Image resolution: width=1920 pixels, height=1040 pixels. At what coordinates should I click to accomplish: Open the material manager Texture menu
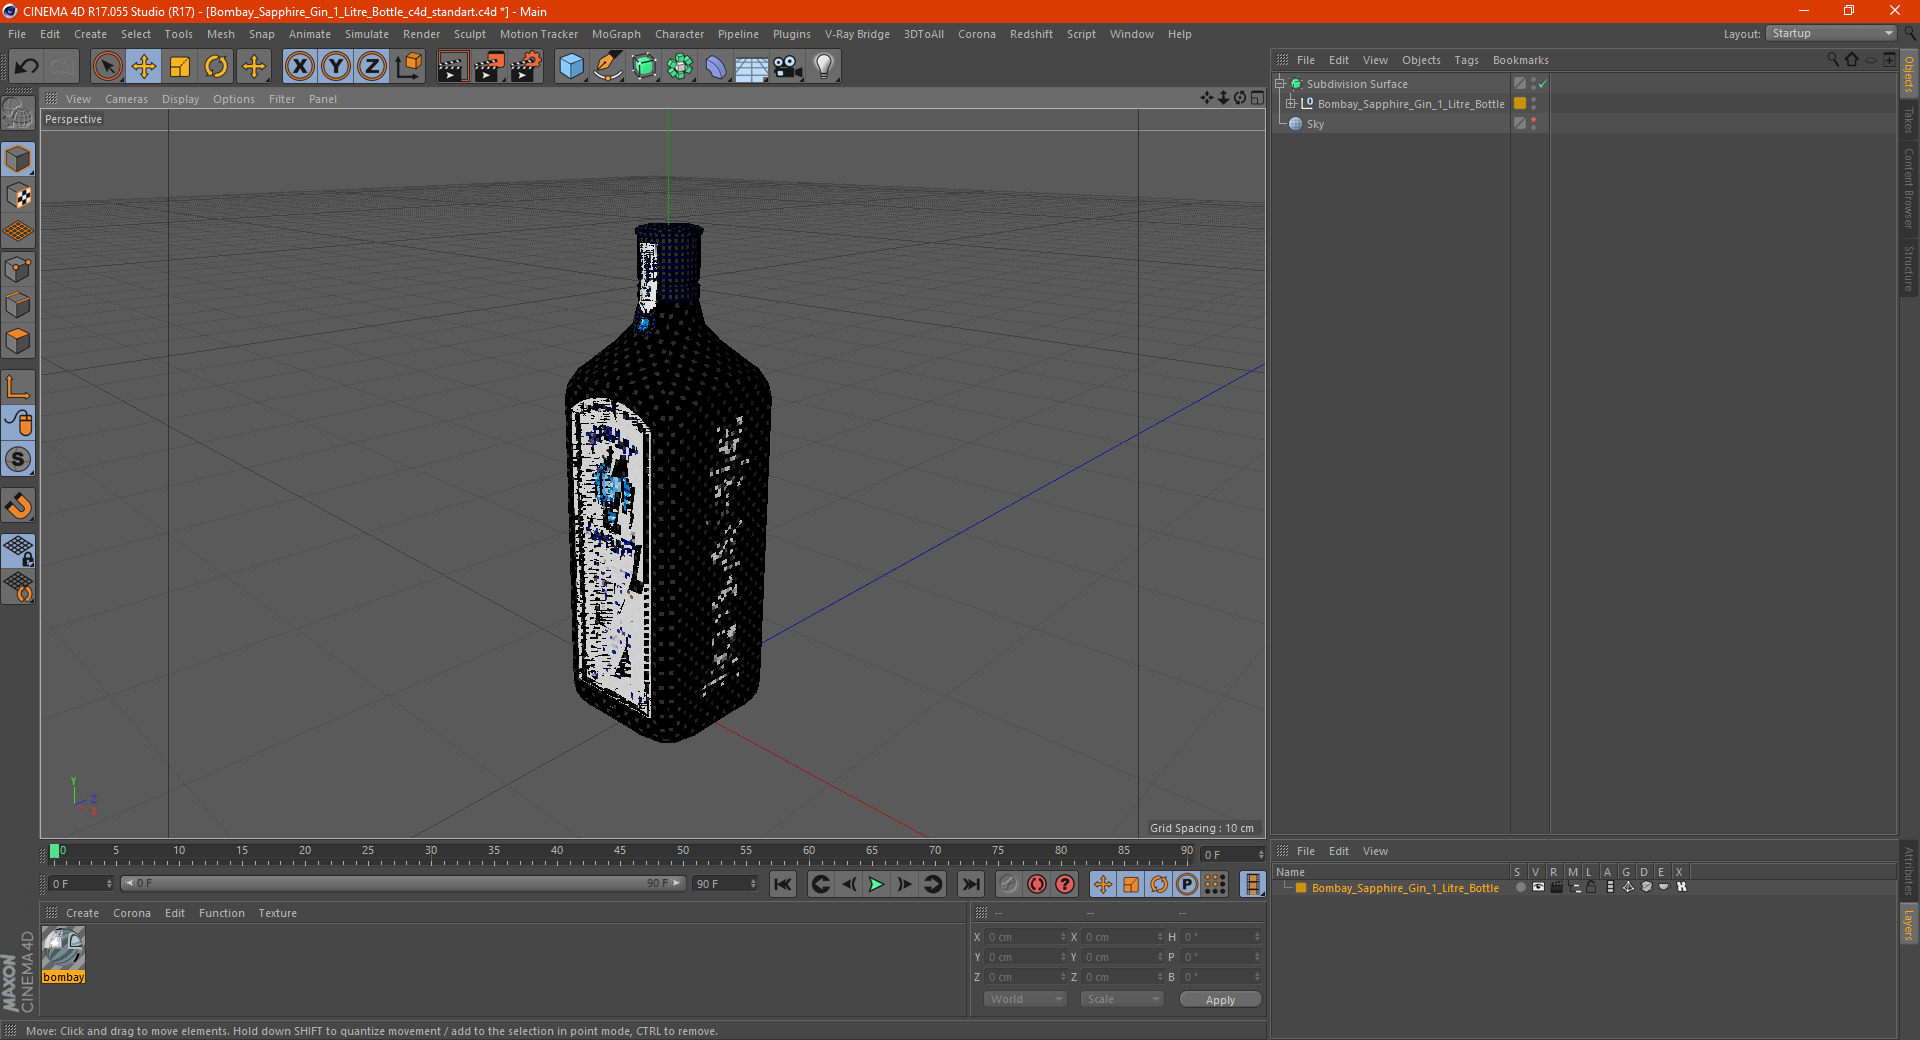point(277,913)
